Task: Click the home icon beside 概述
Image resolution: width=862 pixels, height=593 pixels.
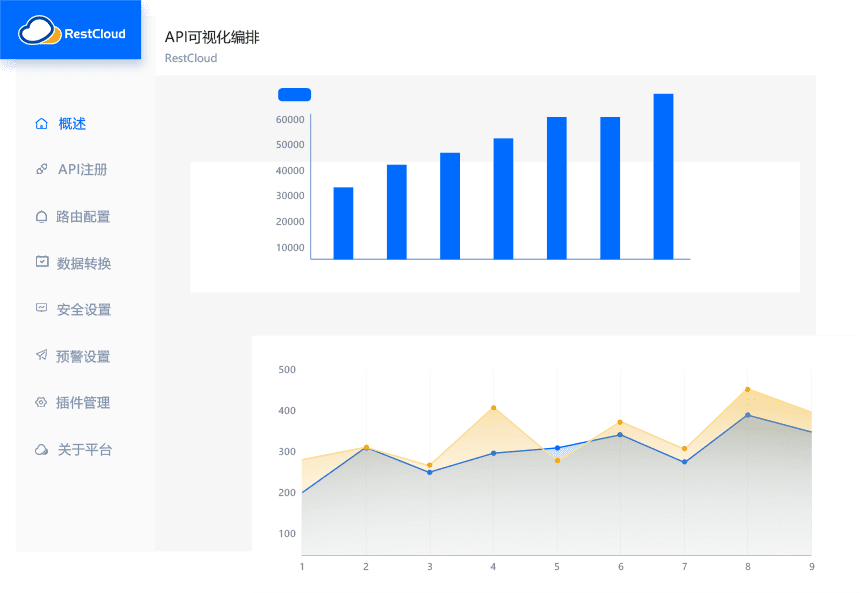Action: pos(41,124)
